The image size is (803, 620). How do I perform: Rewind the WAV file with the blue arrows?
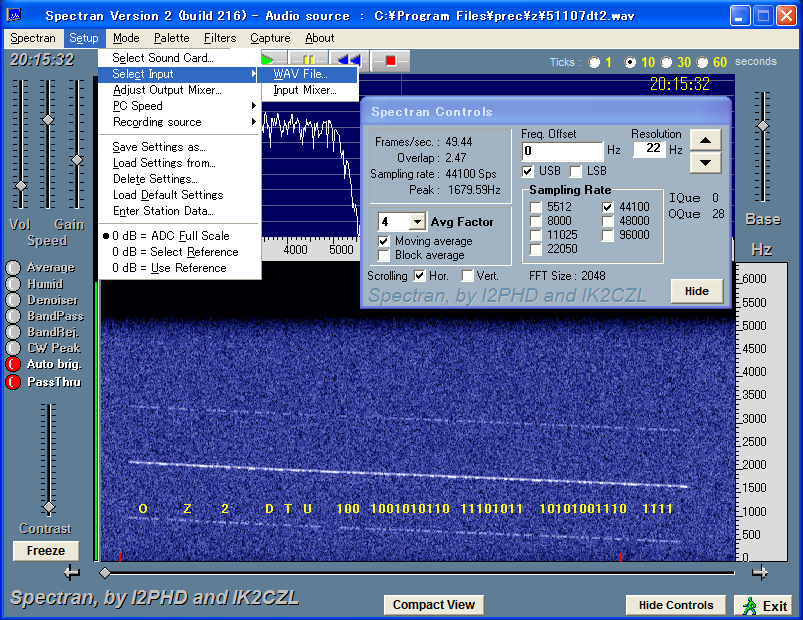349,60
